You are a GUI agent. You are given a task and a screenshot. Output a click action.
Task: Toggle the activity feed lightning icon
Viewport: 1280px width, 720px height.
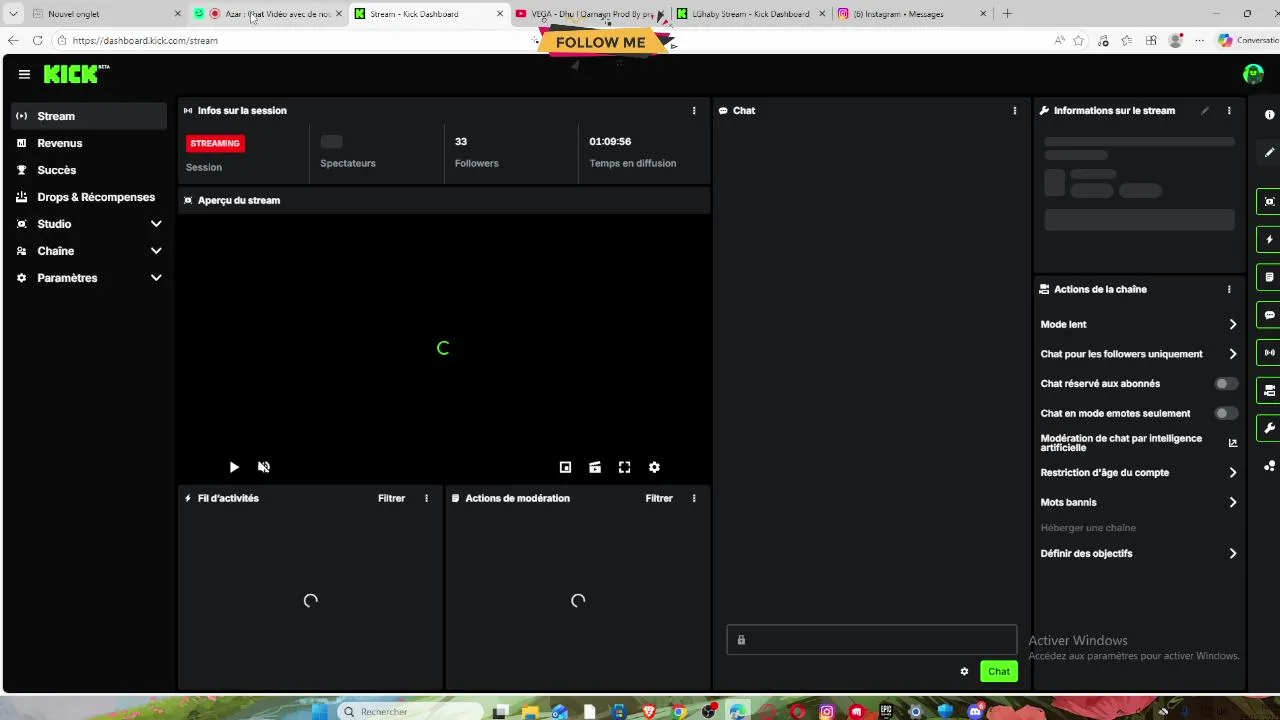click(x=1269, y=240)
